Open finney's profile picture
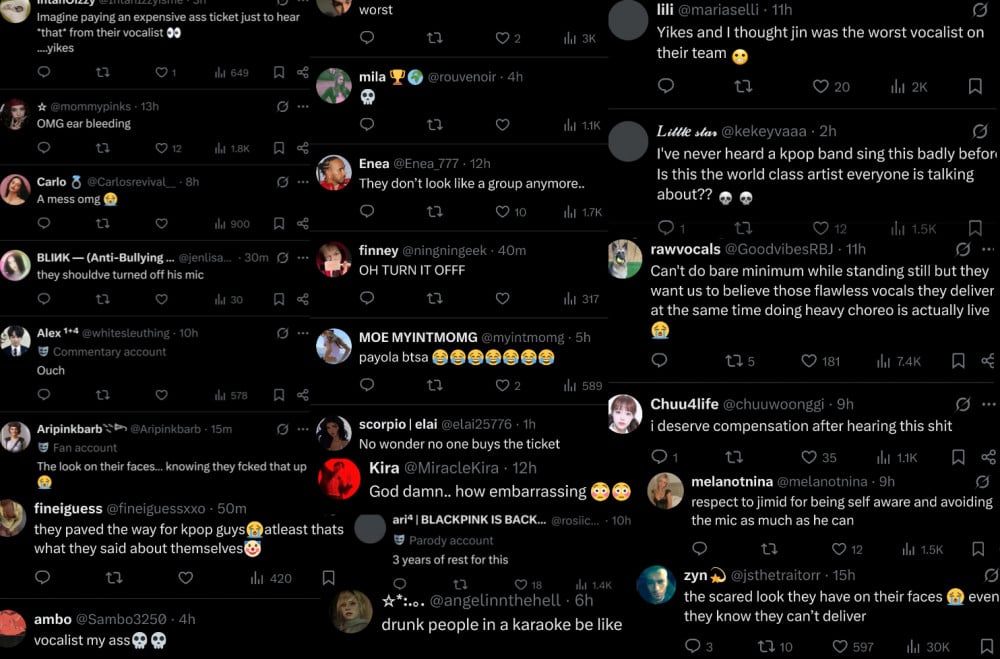The image size is (1000, 659). pyautogui.click(x=334, y=260)
